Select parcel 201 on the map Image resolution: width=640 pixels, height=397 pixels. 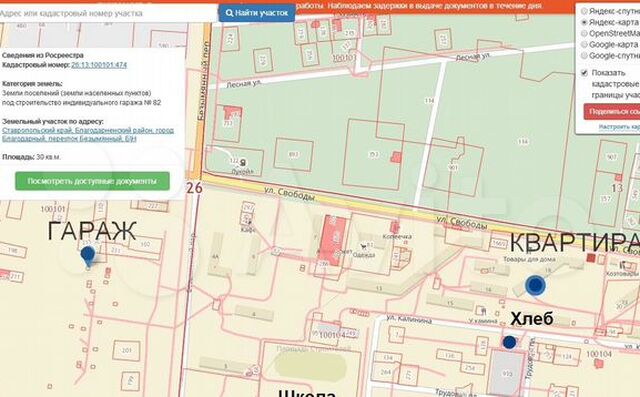(x=127, y=350)
